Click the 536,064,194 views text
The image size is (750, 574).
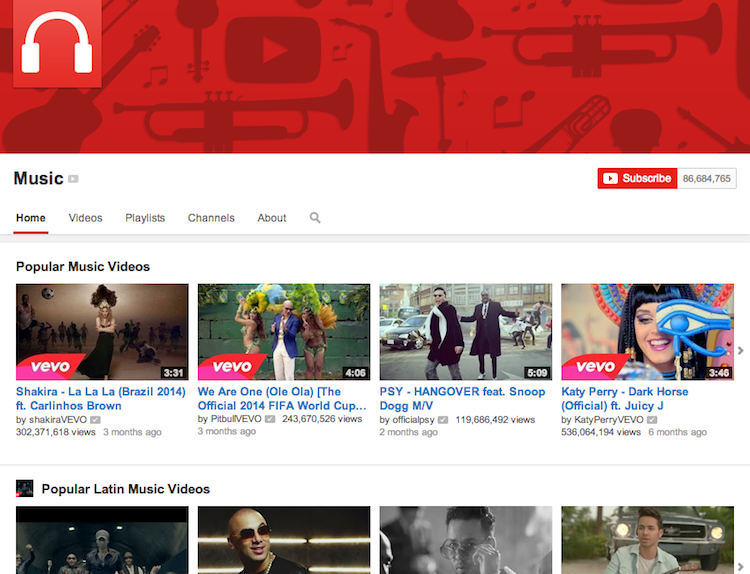pos(601,432)
